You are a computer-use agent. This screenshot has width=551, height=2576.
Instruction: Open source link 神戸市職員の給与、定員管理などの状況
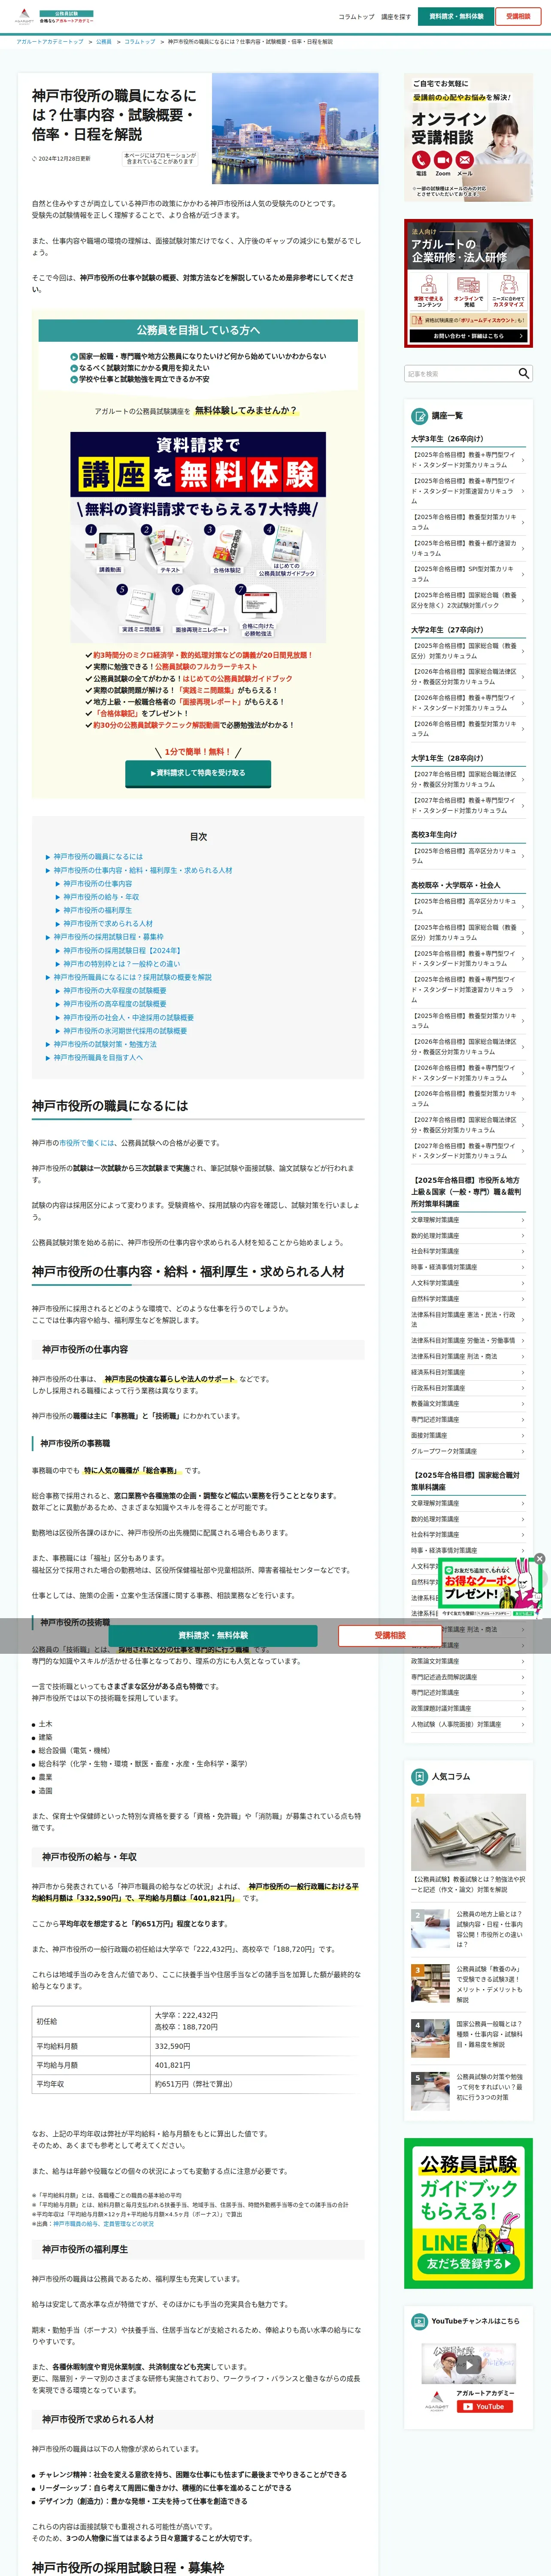click(x=104, y=2224)
